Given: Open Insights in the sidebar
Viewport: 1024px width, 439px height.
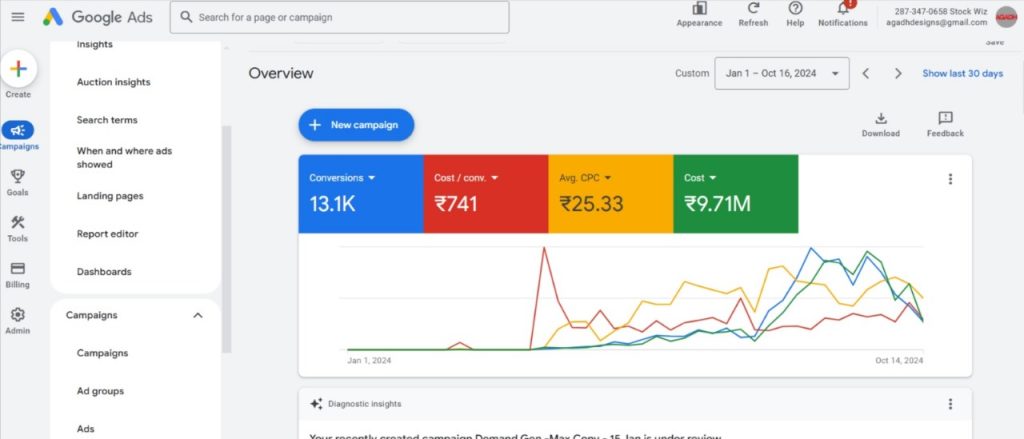Looking at the screenshot, I should 95,44.
